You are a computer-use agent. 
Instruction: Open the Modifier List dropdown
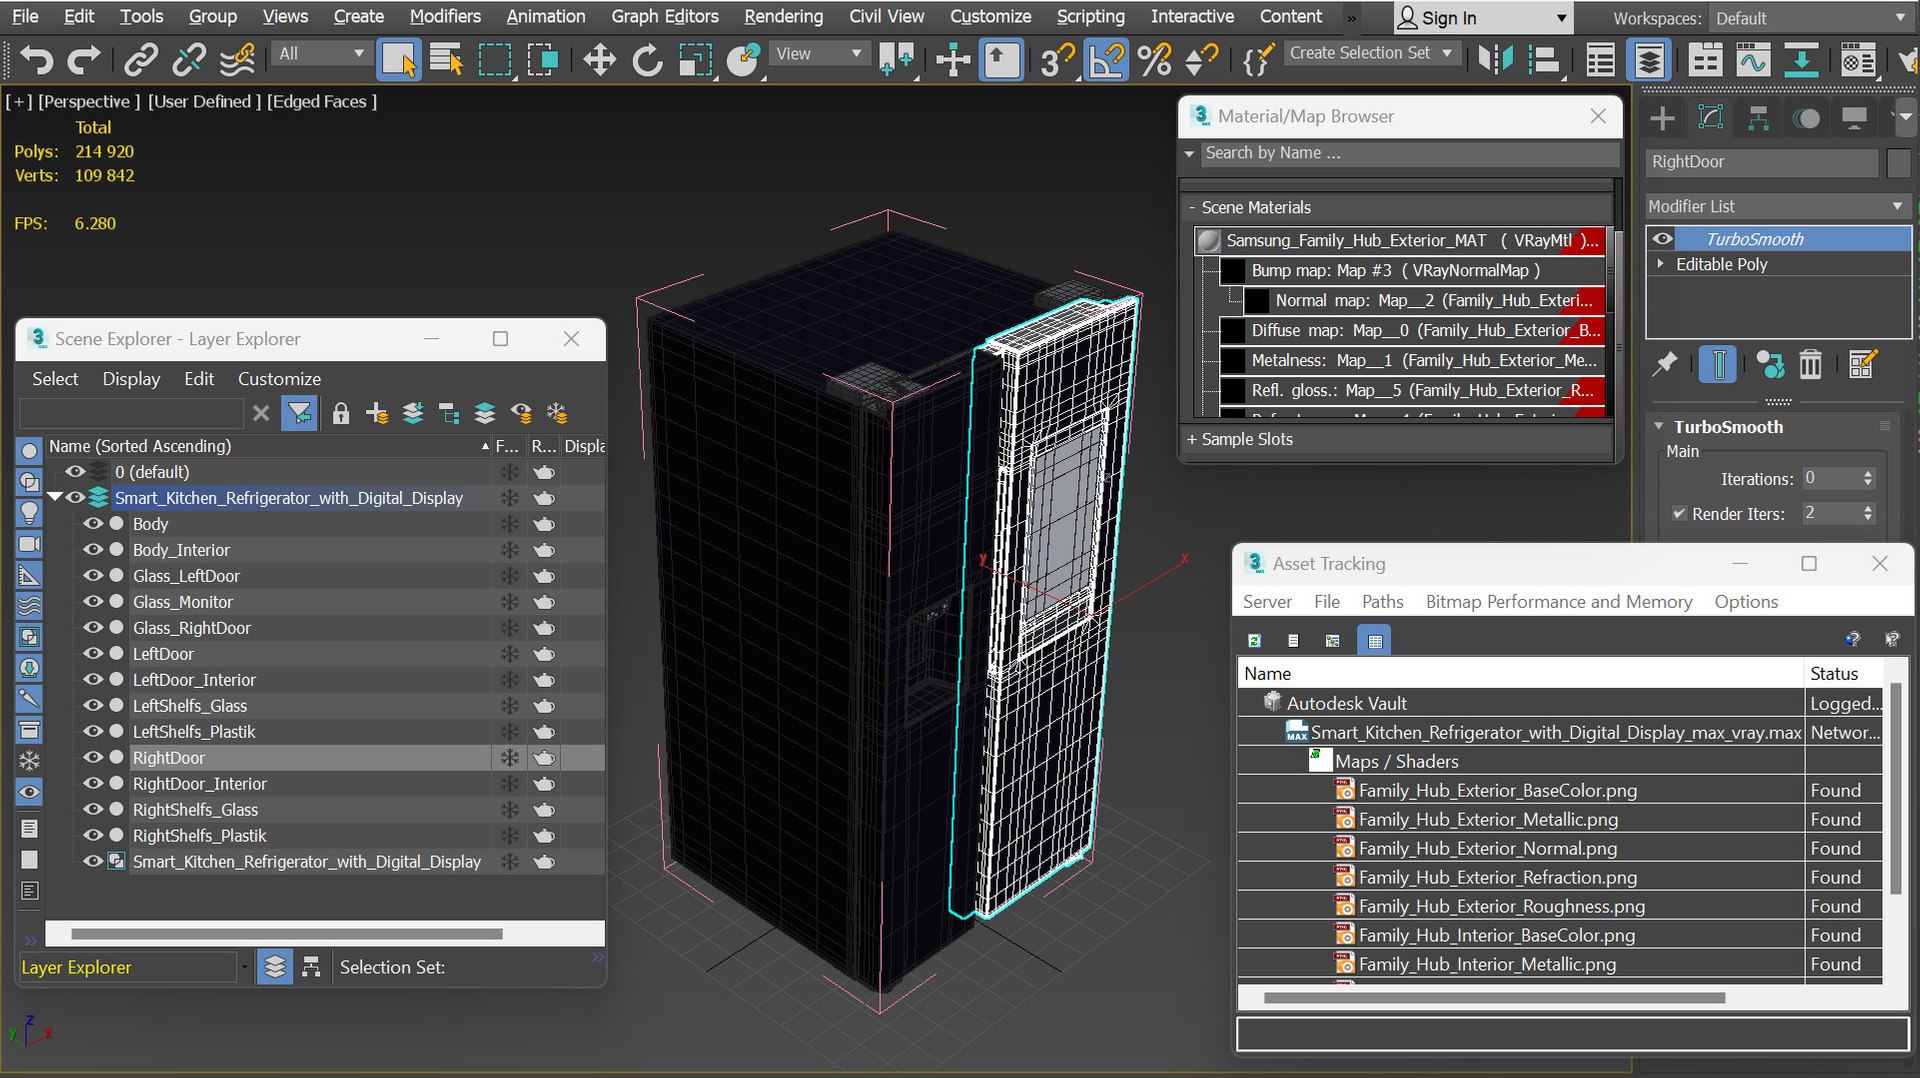(x=1777, y=206)
